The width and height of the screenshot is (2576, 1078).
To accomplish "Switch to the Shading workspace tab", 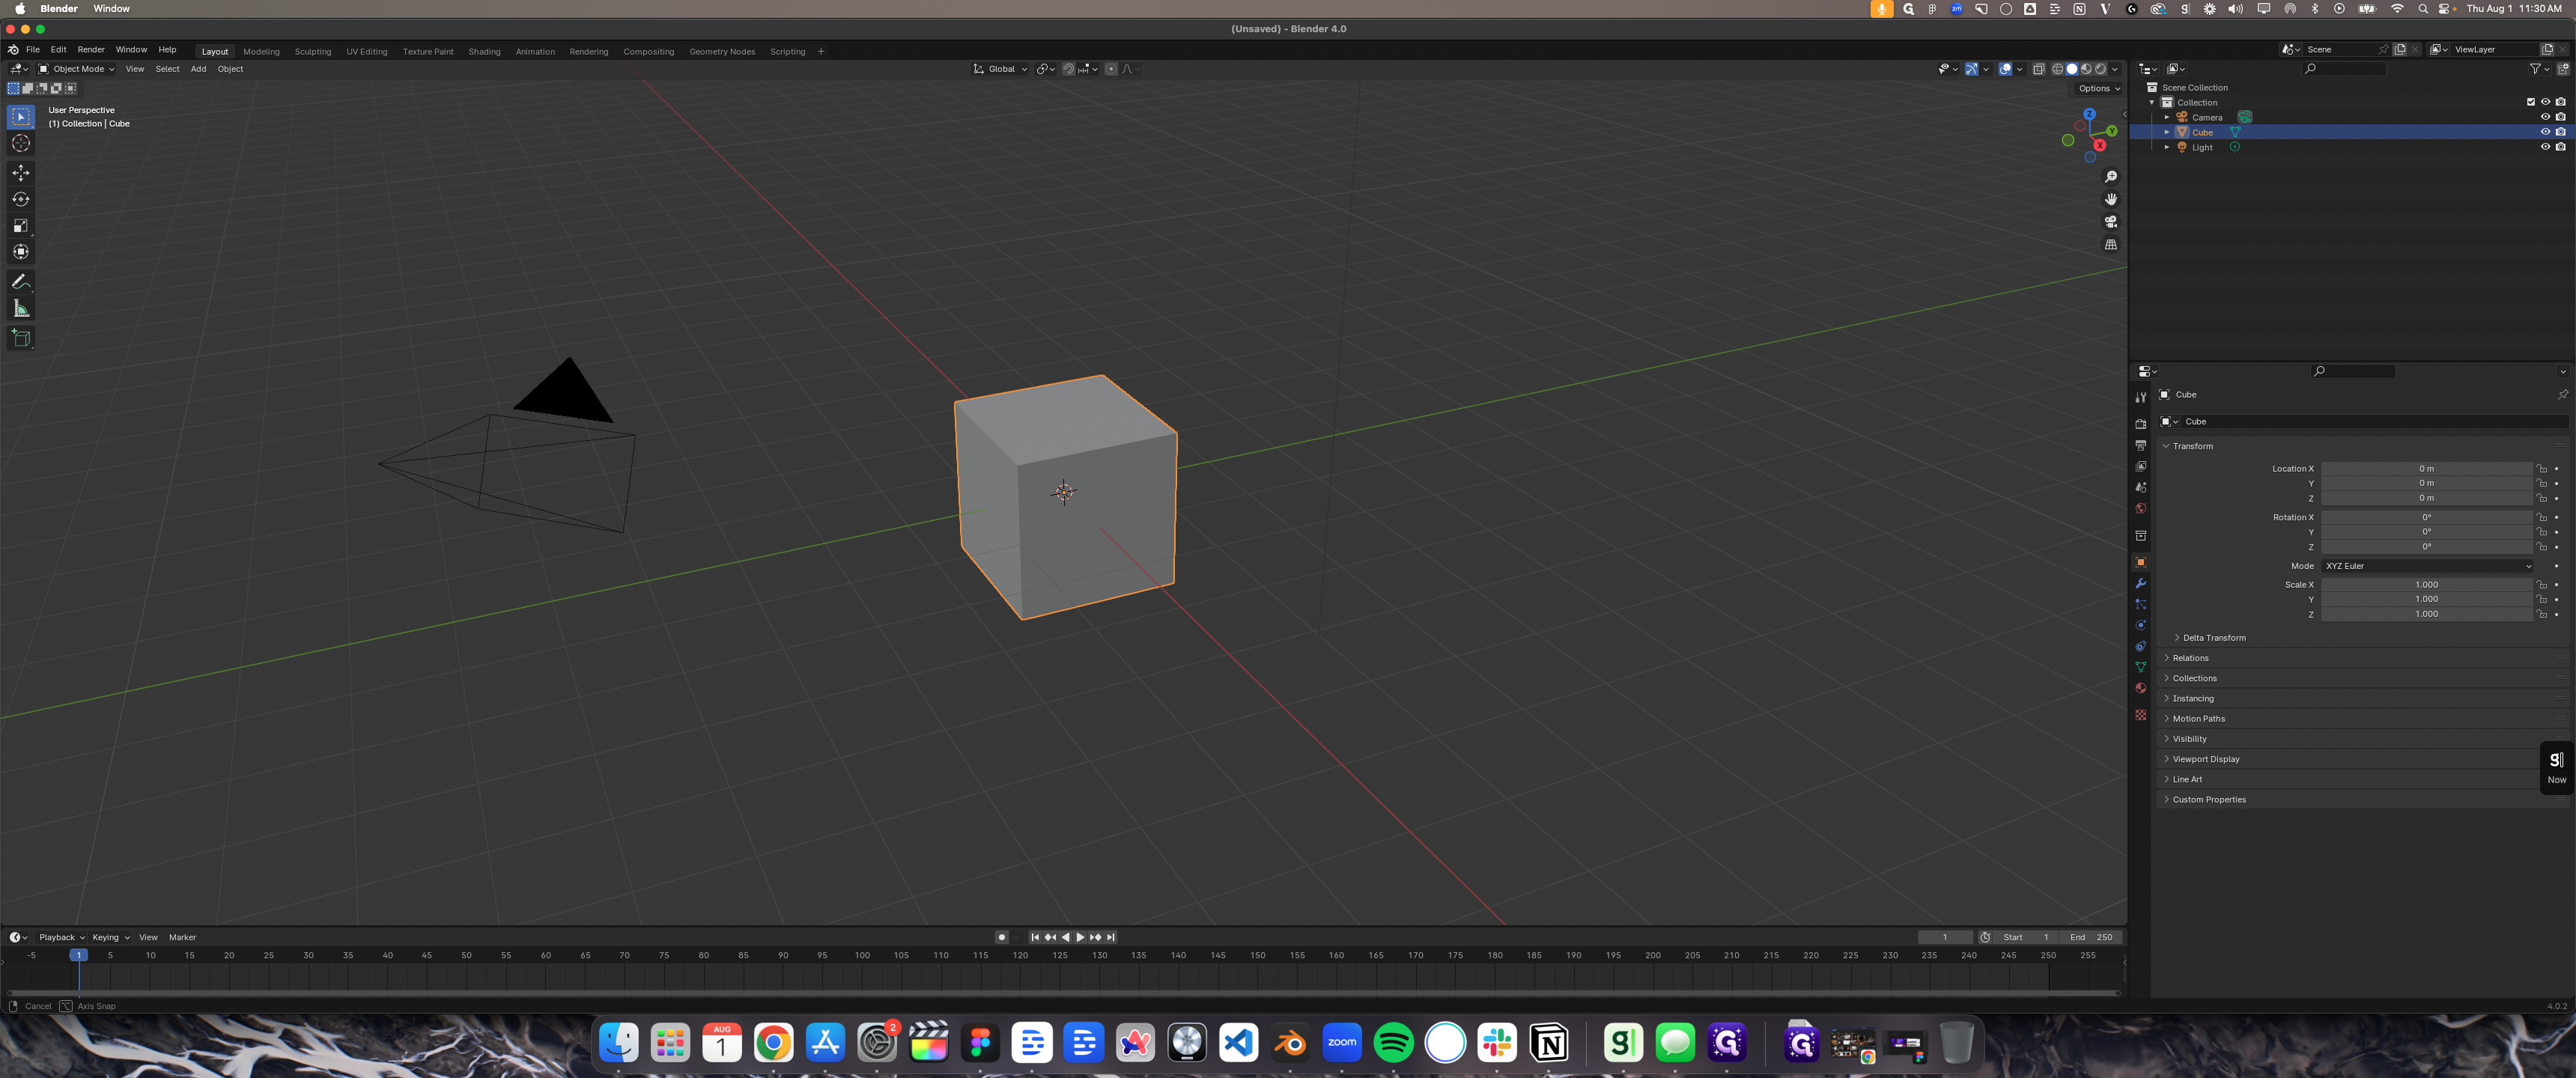I will pyautogui.click(x=484, y=51).
